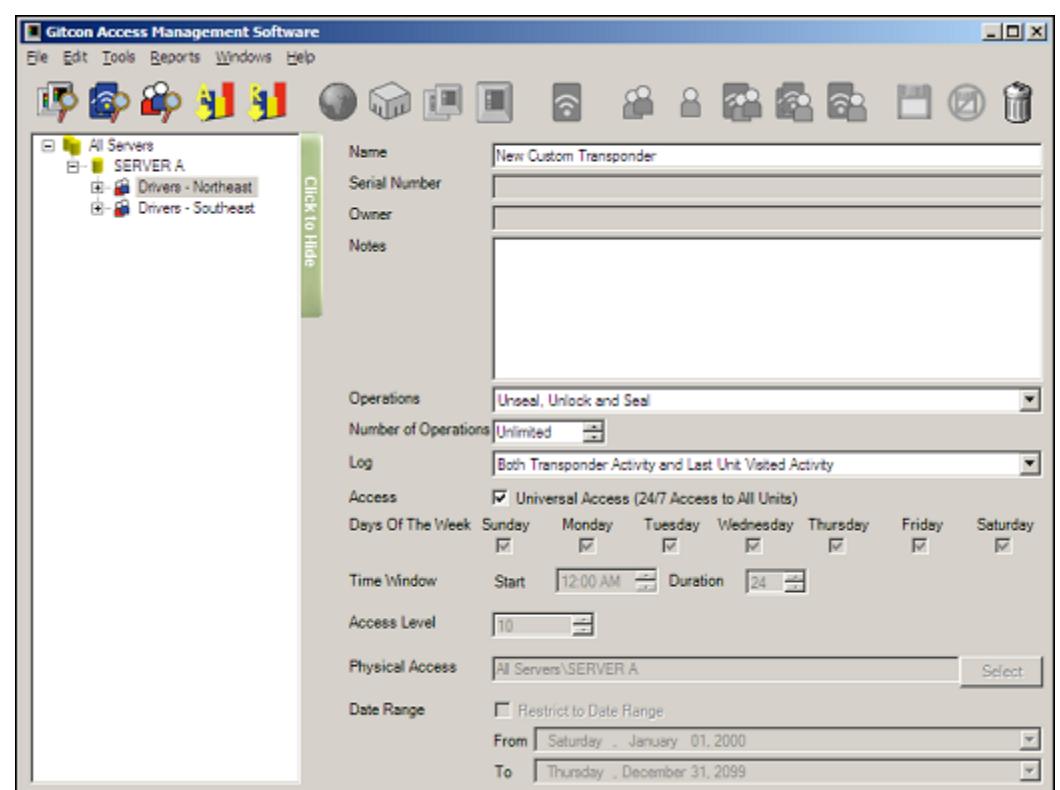Click the Drivers - Northeast group icon
This screenshot has height=790, width=1060.
(x=122, y=187)
